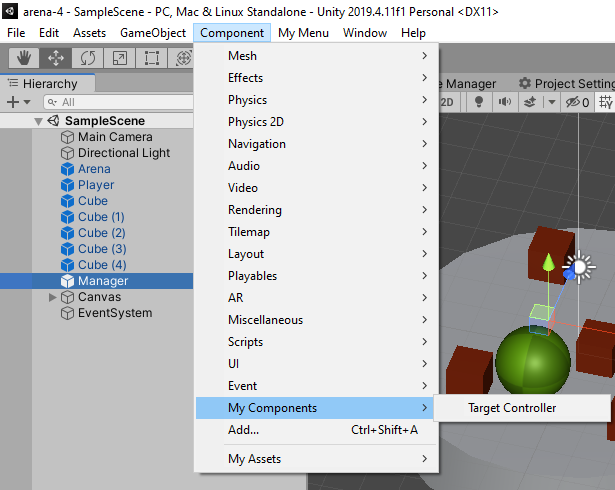Open the Assets menu
Screen dimensions: 615x490
(89, 33)
